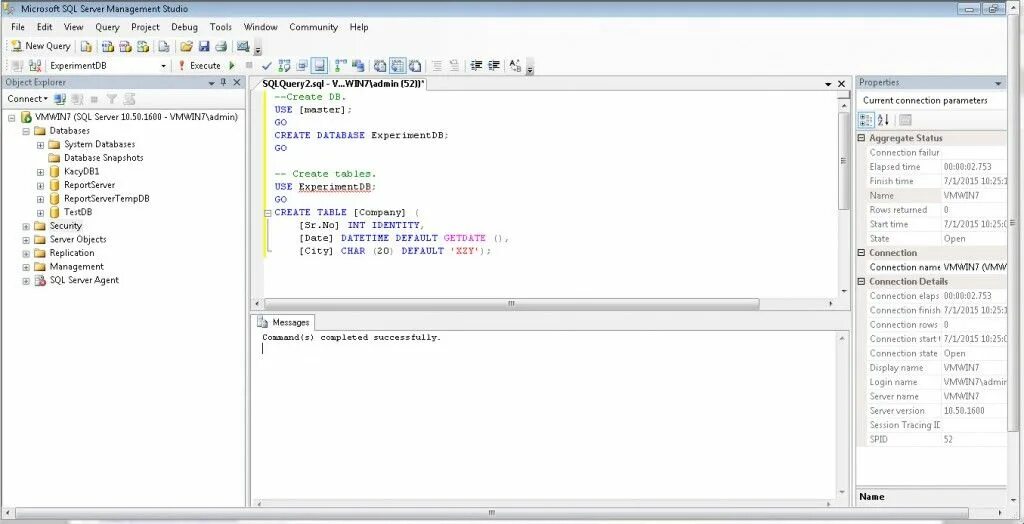Toggle IntelliSense Enabled button
Screen dimensions: 1024x524
(319, 65)
